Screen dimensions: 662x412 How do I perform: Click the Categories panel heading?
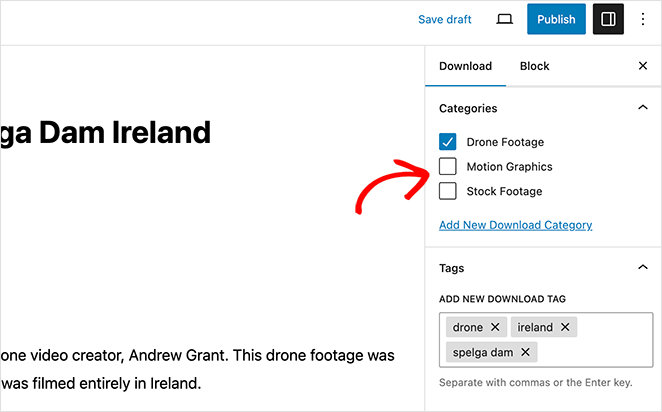tap(468, 108)
